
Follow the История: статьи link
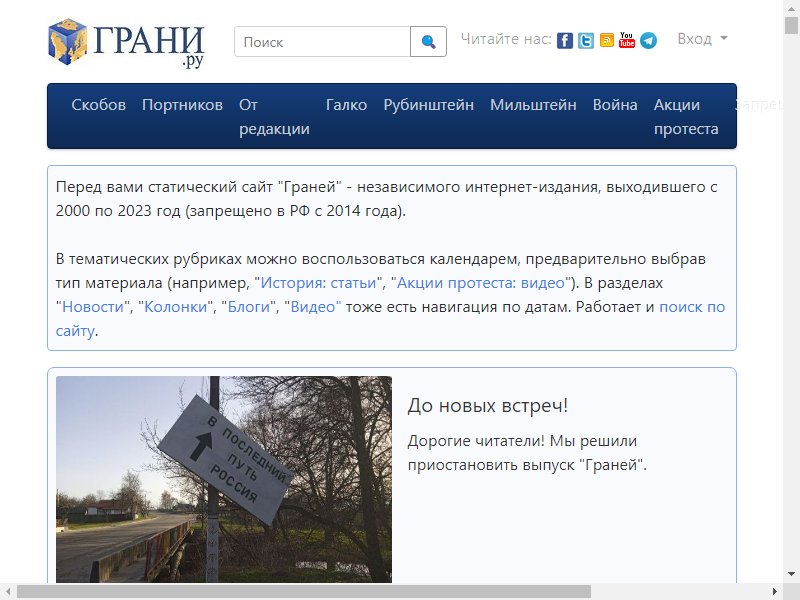(318, 283)
